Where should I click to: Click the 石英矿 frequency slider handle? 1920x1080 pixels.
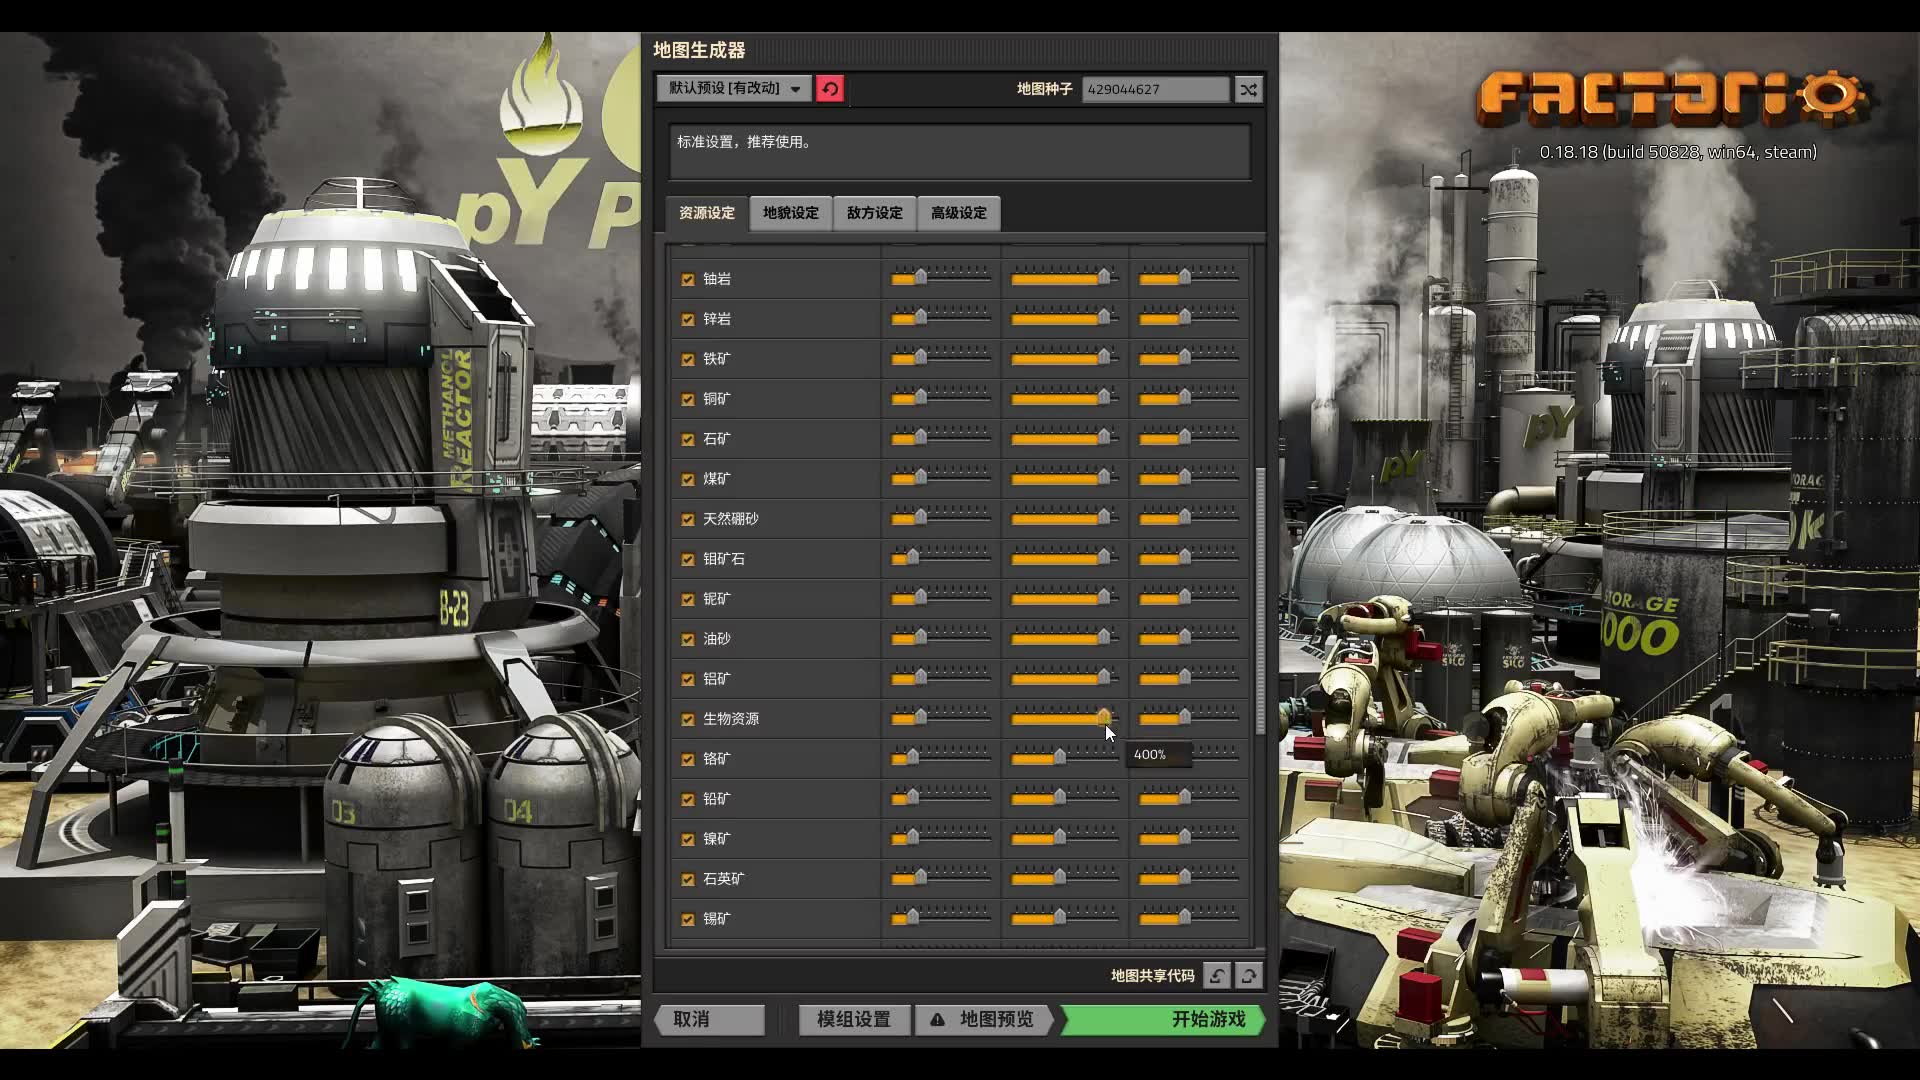[920, 877]
